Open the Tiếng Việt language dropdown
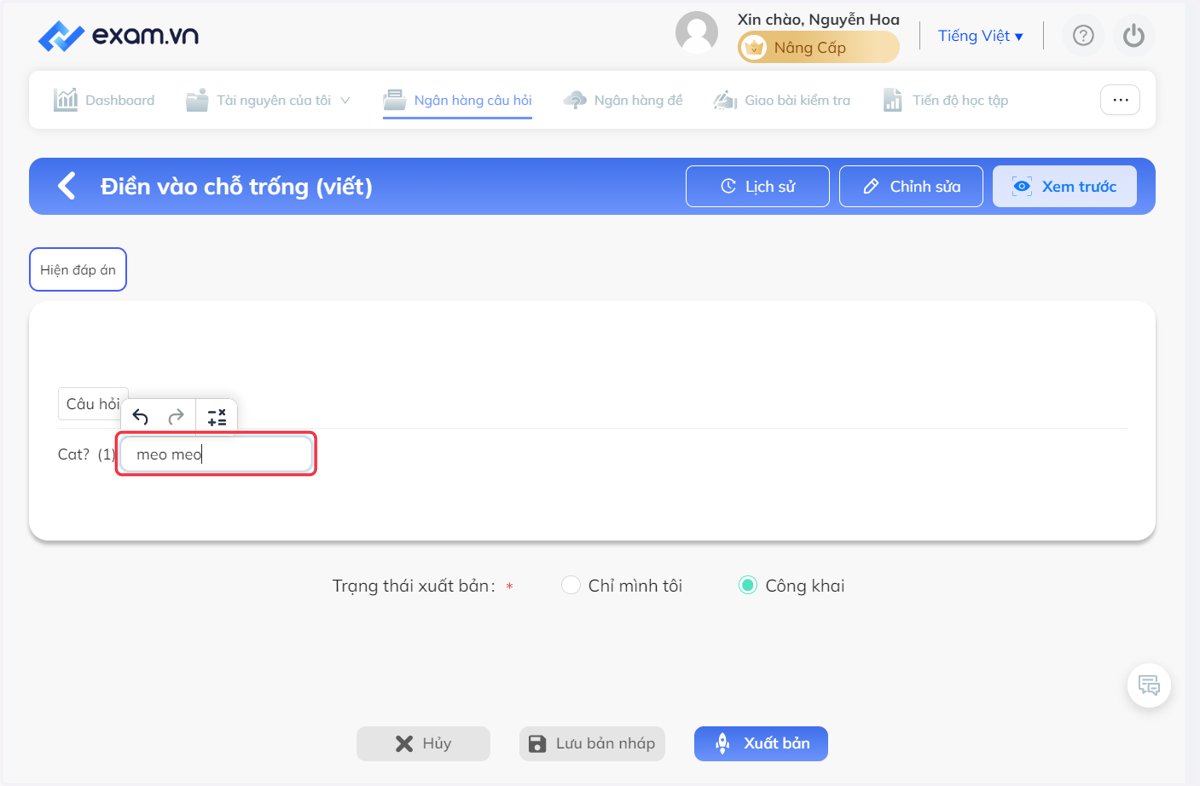This screenshot has height=786, width=1200. coord(980,36)
